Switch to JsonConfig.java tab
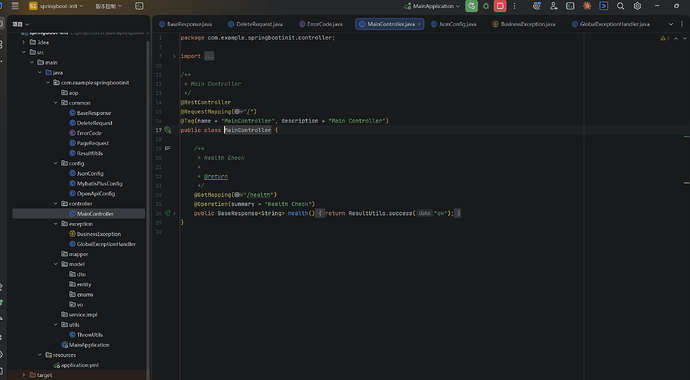690x380 pixels. [454, 24]
